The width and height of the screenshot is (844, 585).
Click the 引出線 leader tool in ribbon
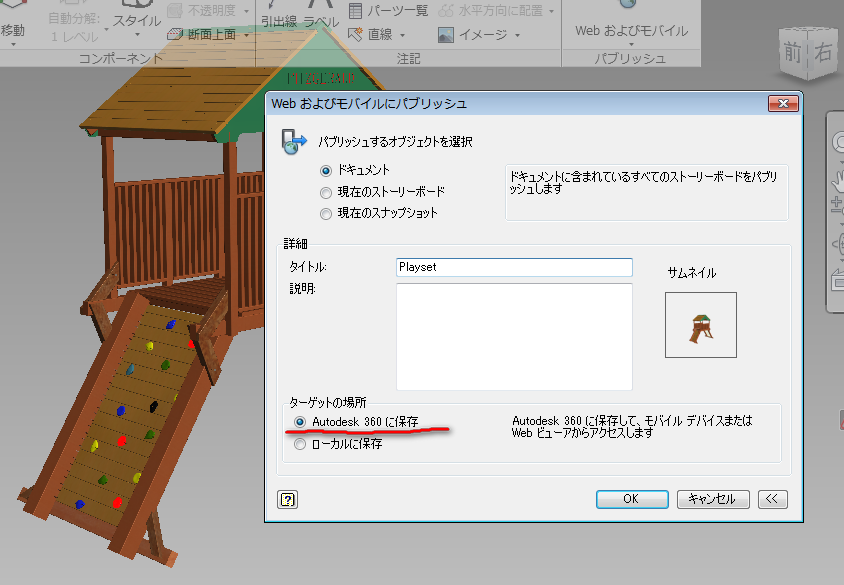click(x=278, y=20)
